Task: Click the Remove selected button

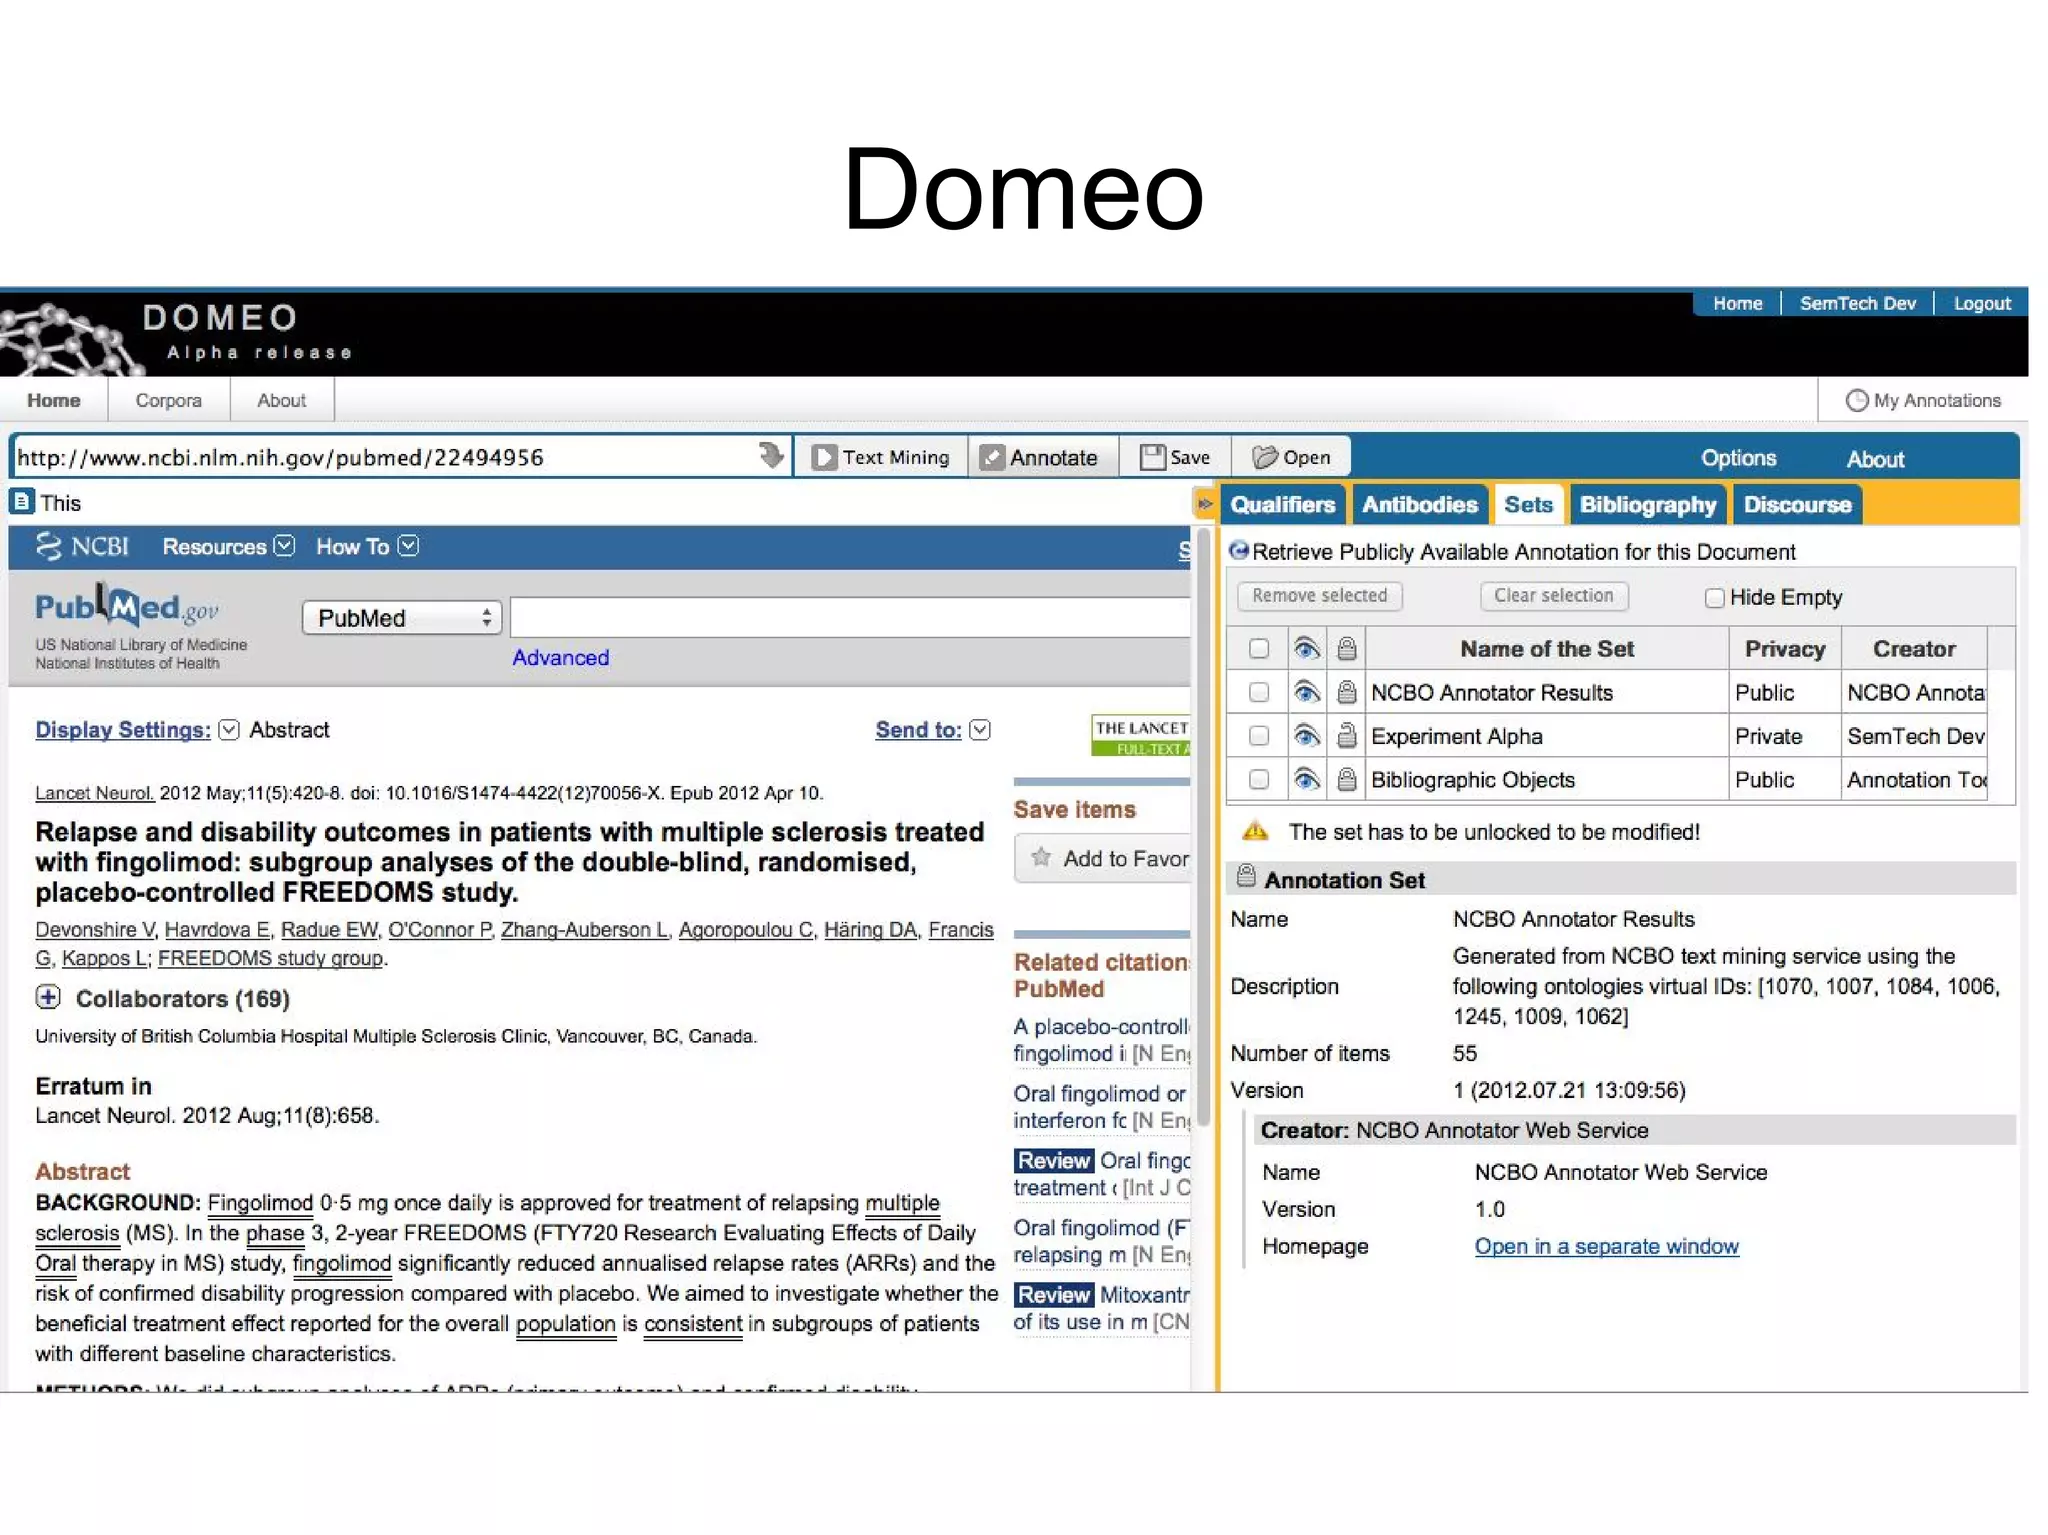Action: (1319, 596)
